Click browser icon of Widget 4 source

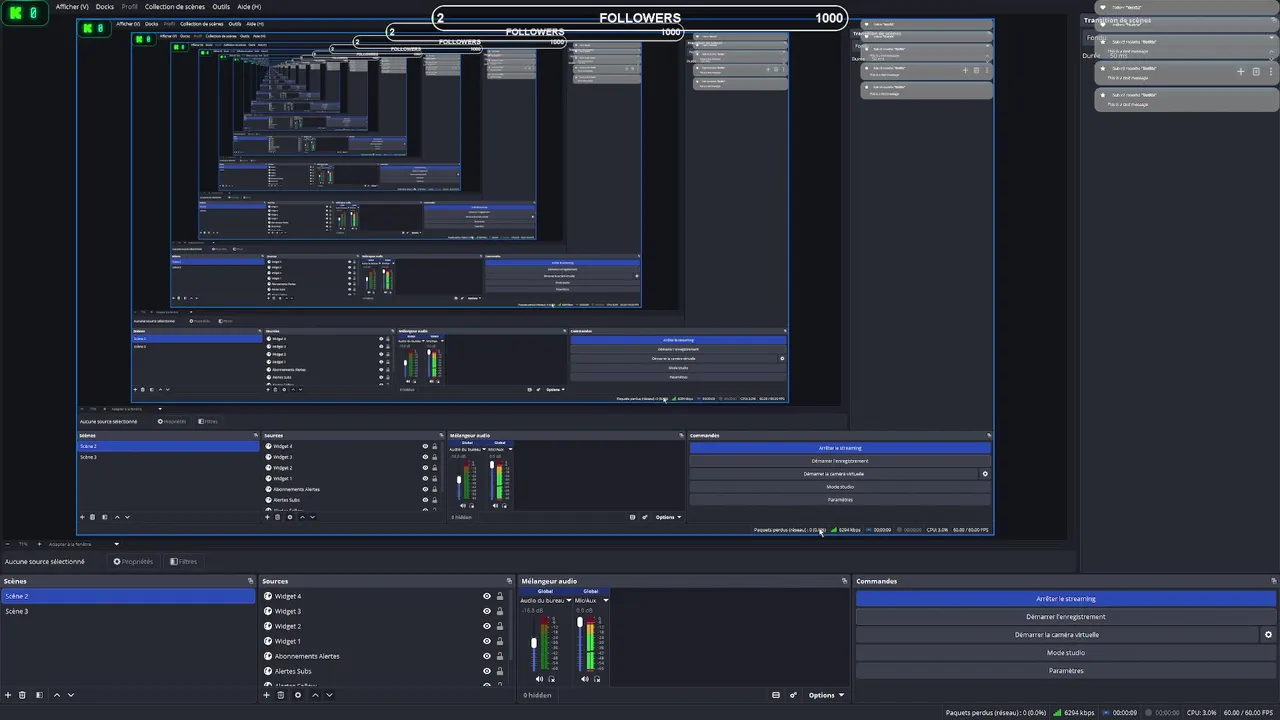click(x=268, y=596)
